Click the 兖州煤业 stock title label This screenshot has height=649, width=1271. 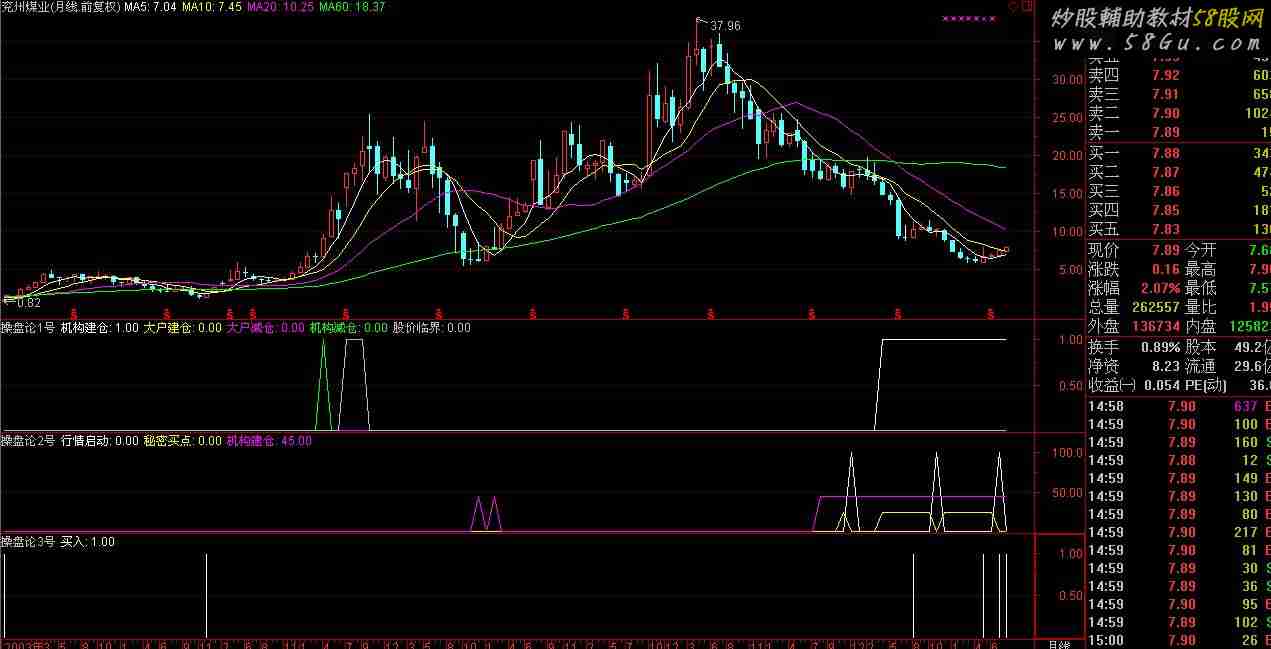tap(27, 7)
